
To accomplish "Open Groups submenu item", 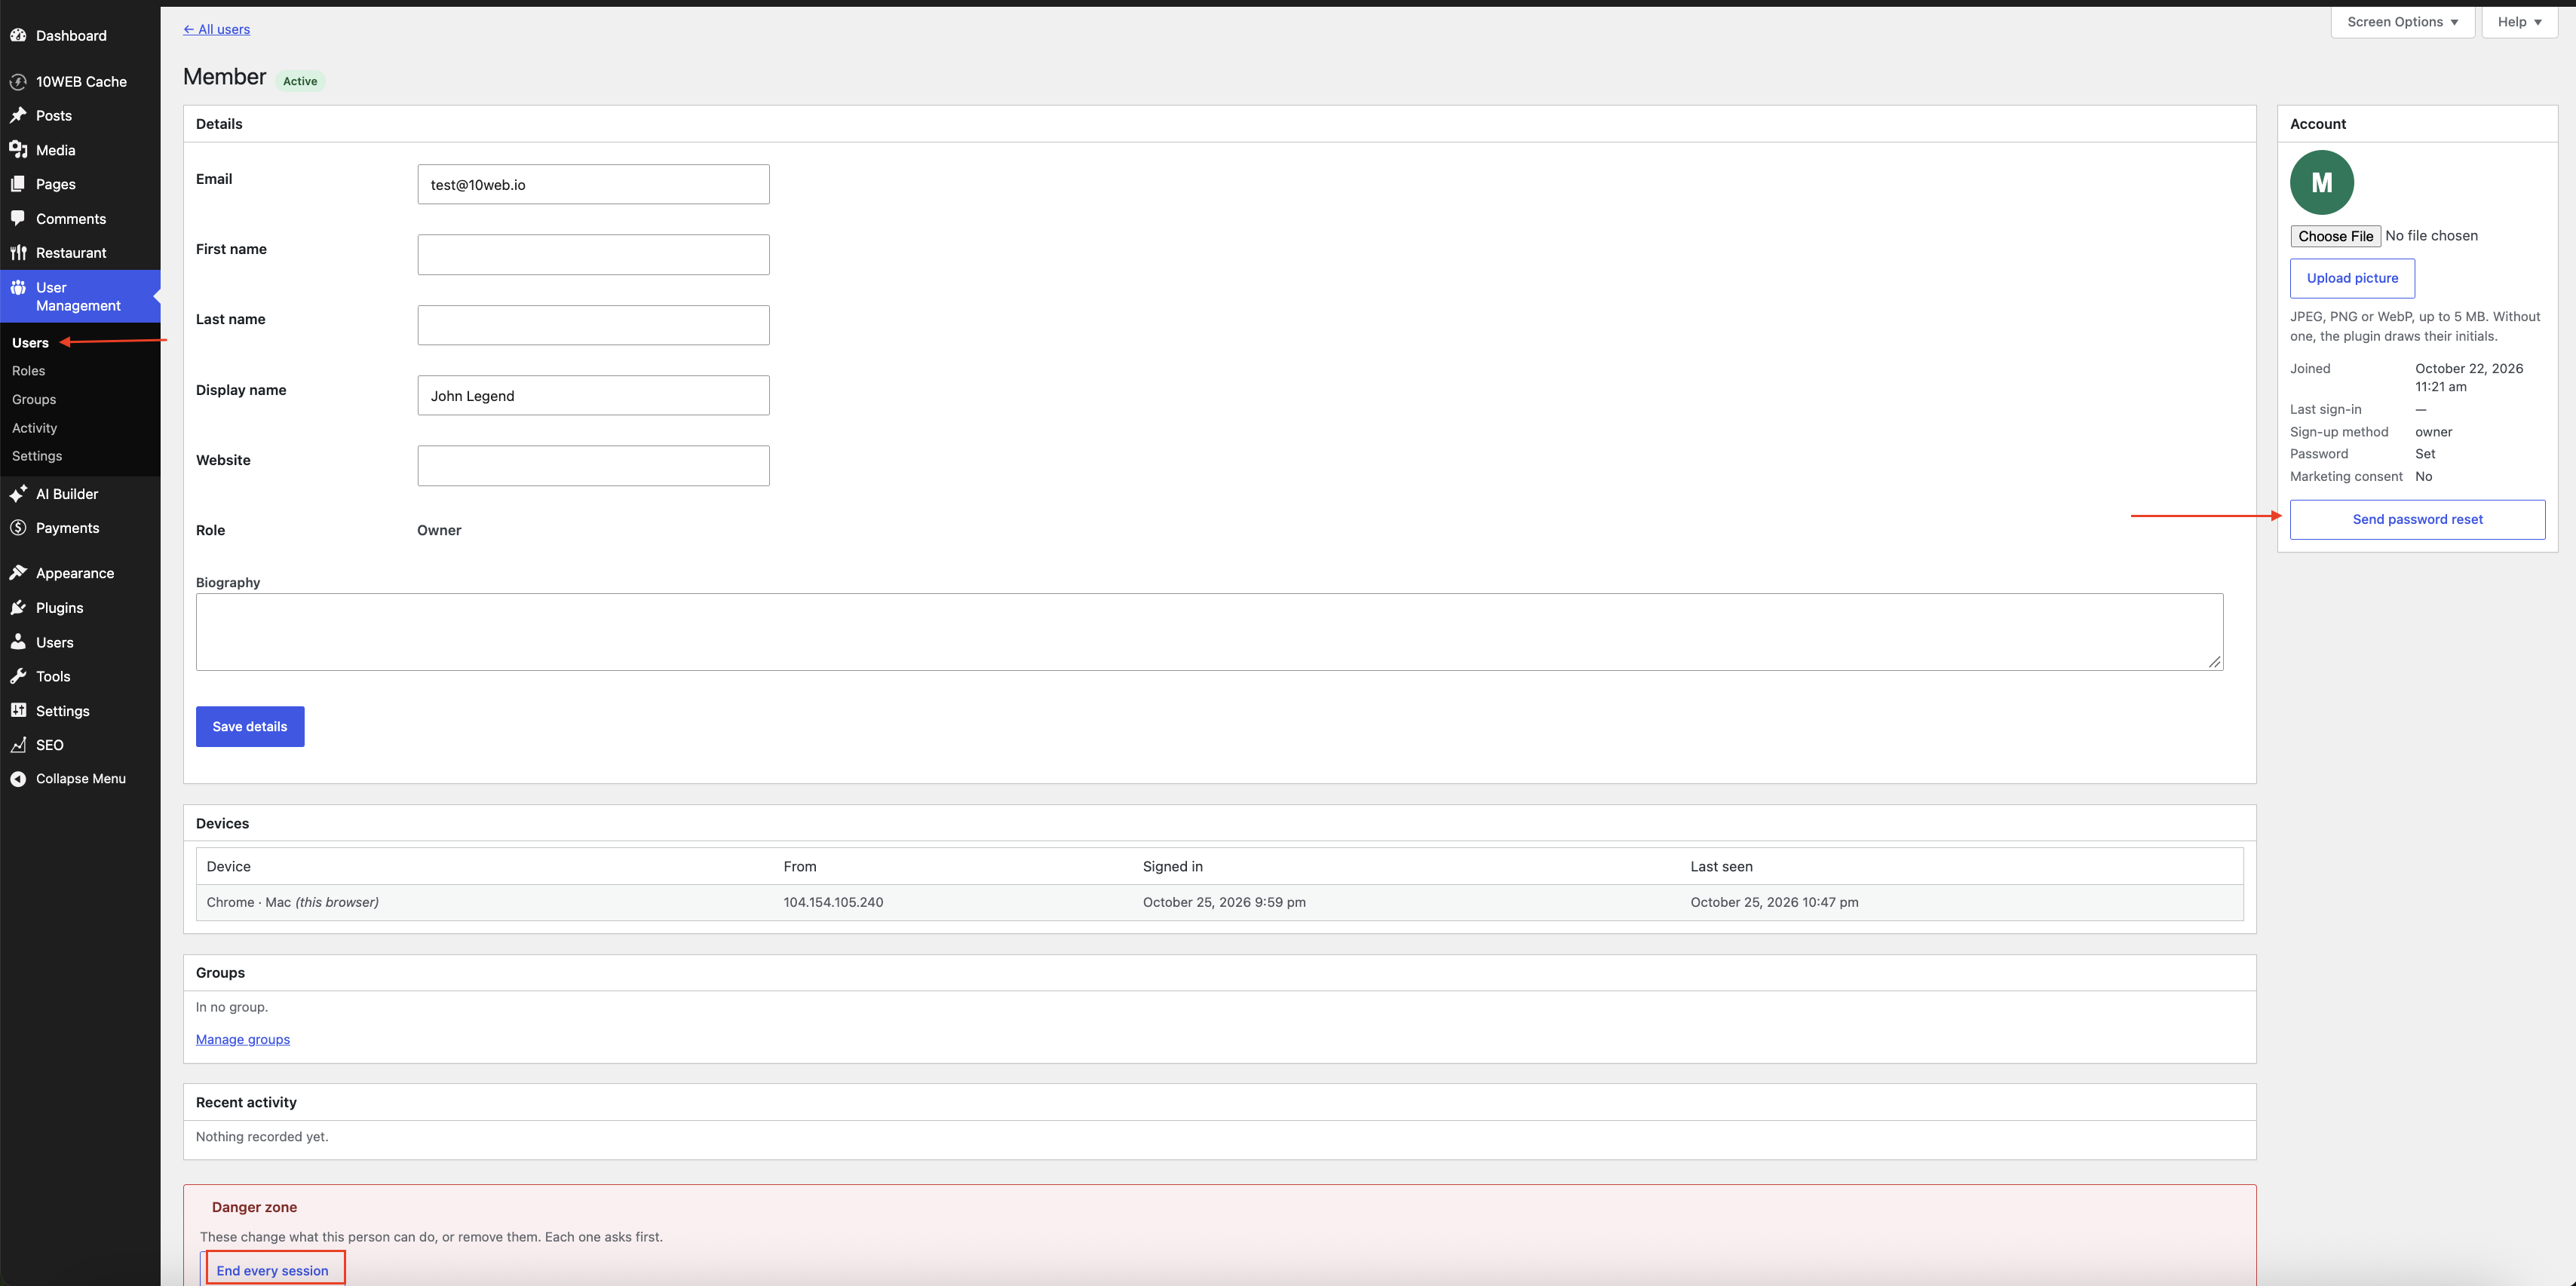I will click(34, 399).
